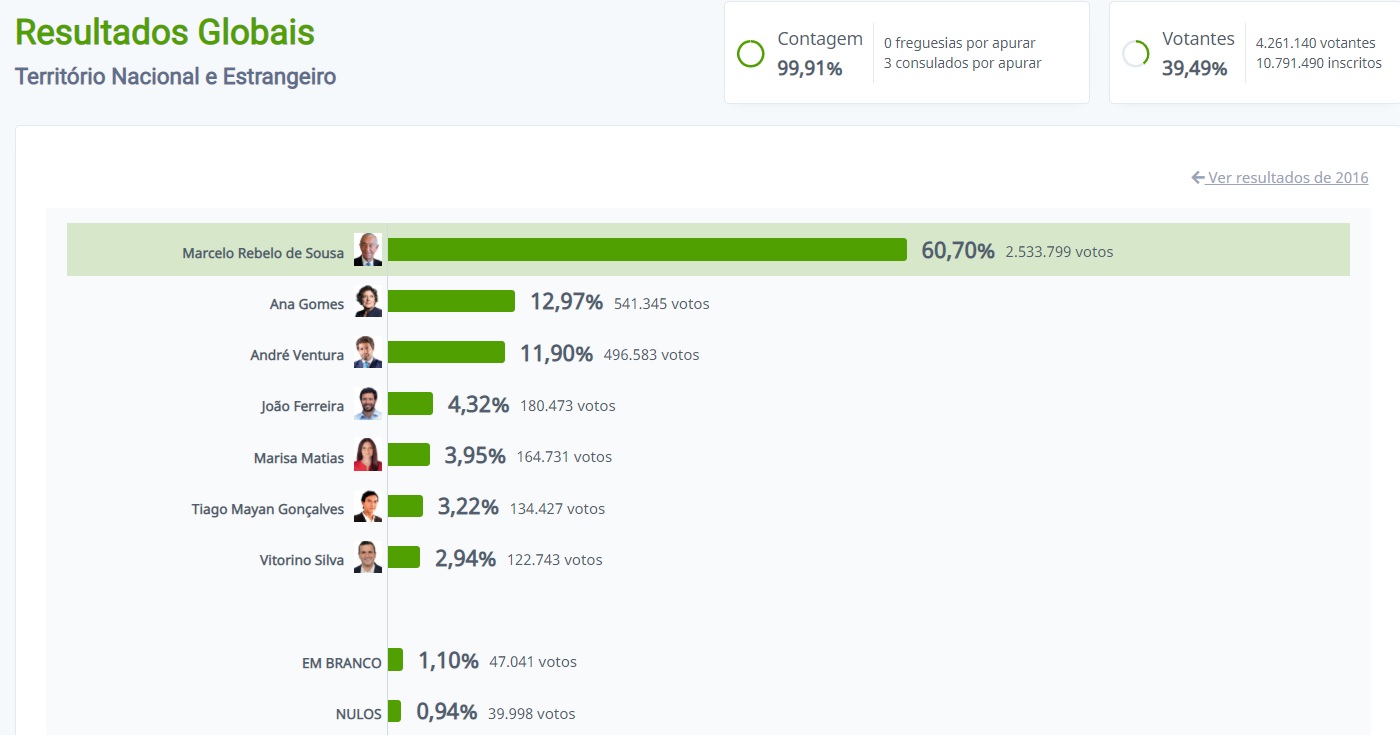This screenshot has width=1400, height=735.
Task: Select the EM BRANCO votes bar
Action: (395, 660)
